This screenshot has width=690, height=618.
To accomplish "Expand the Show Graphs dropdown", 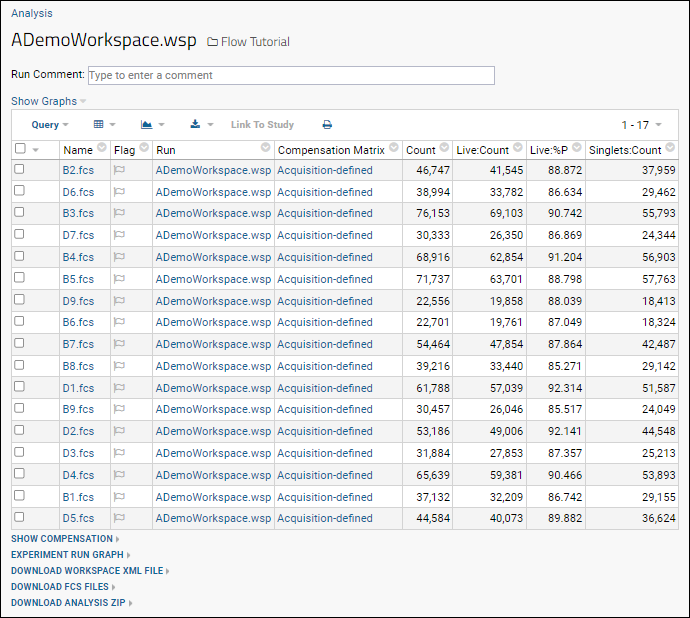I will (48, 101).
